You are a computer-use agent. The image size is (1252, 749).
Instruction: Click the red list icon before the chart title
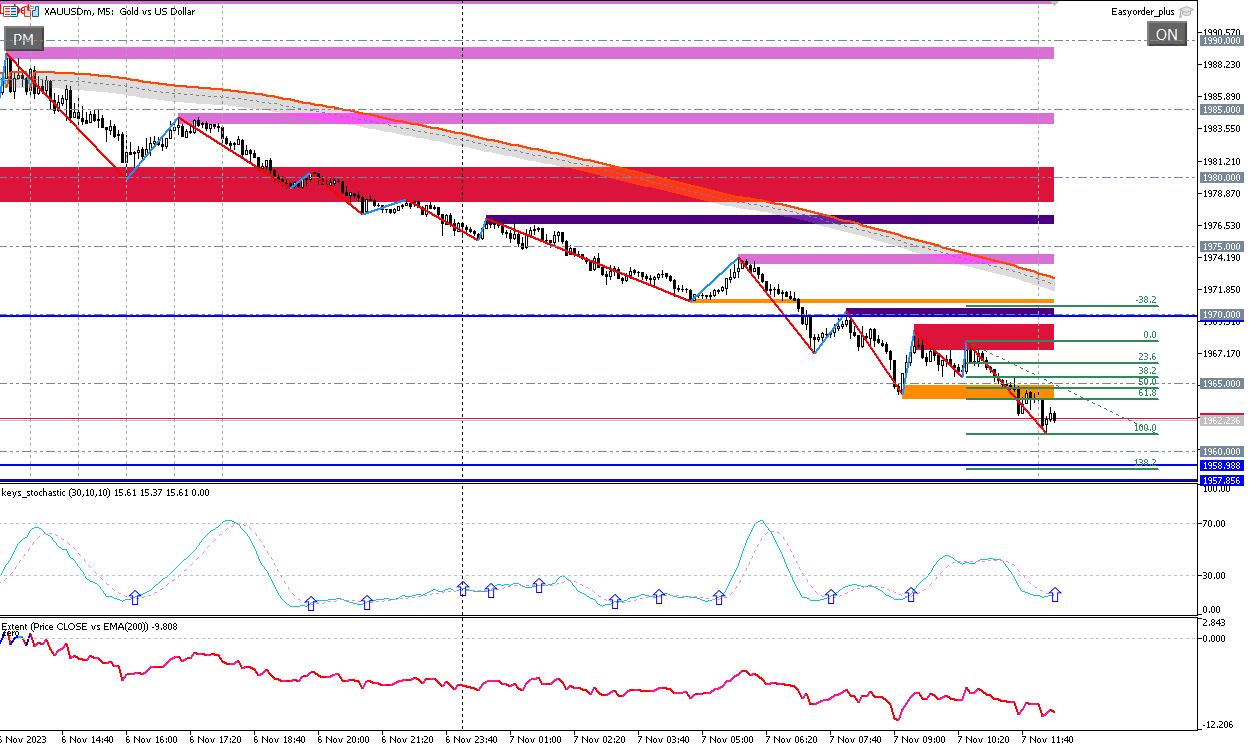tap(8, 11)
